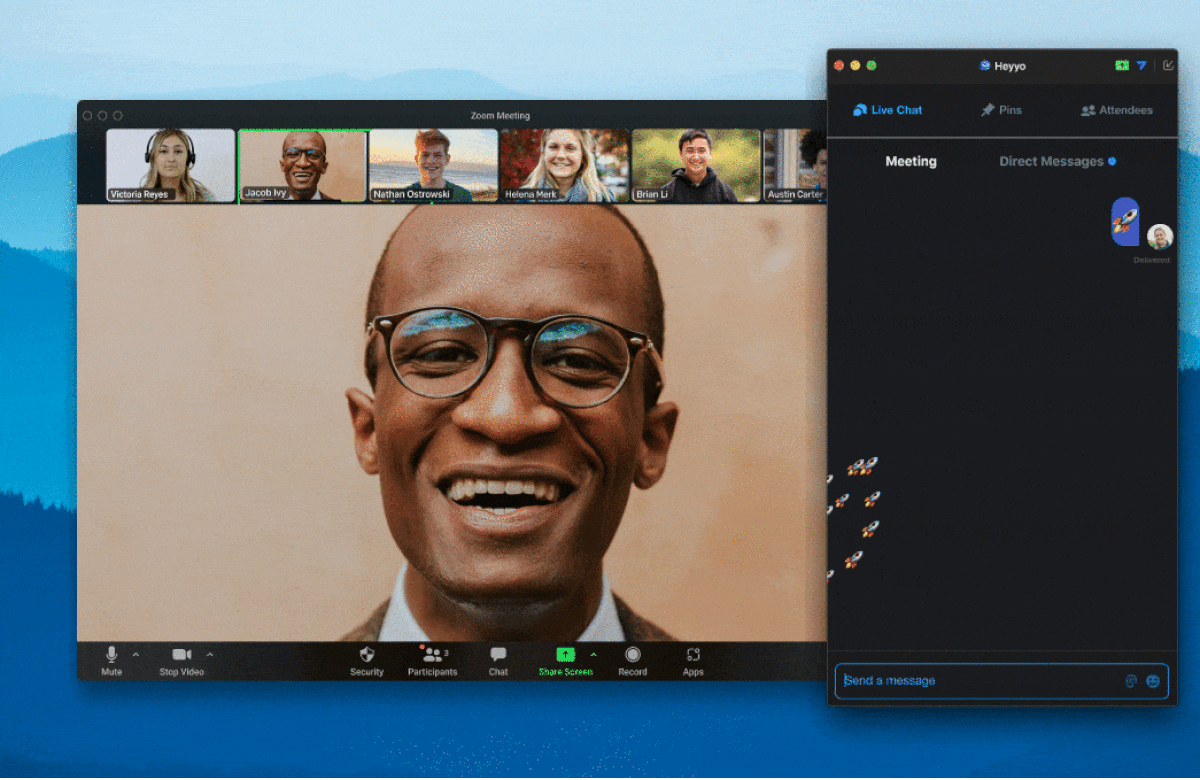This screenshot has height=780, width=1200.
Task: Select Brian Li video thumbnail
Action: [x=697, y=165]
